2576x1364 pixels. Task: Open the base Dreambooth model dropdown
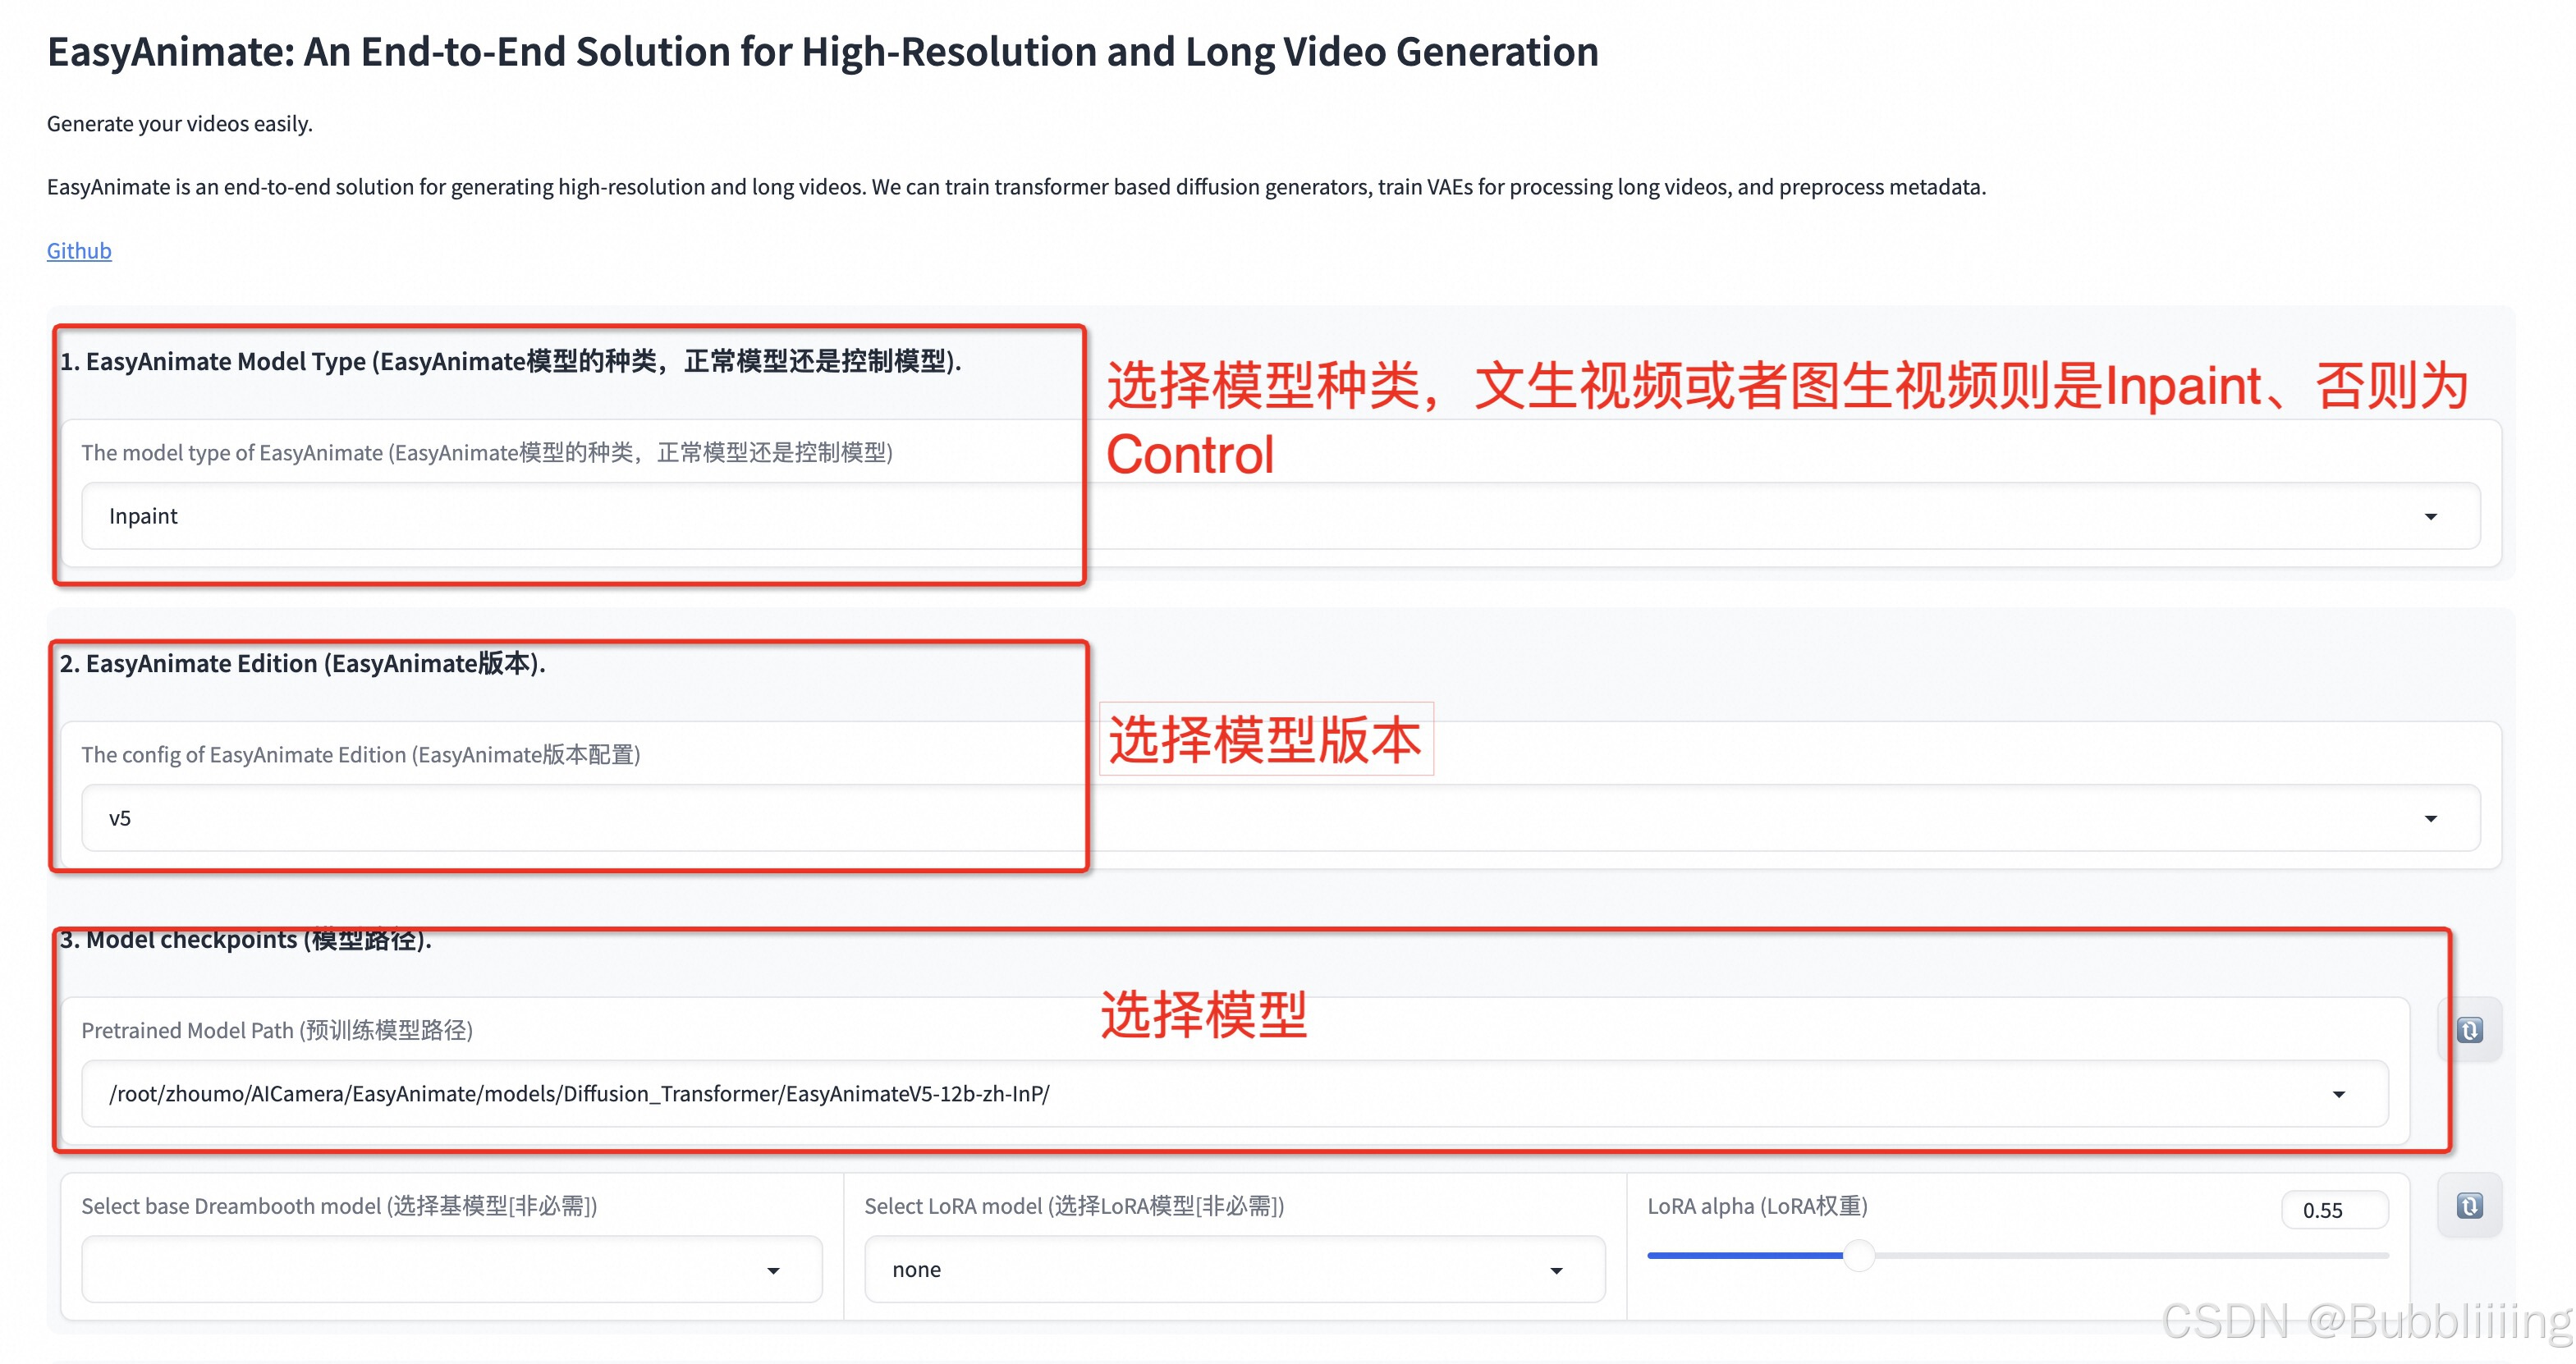(x=452, y=1269)
